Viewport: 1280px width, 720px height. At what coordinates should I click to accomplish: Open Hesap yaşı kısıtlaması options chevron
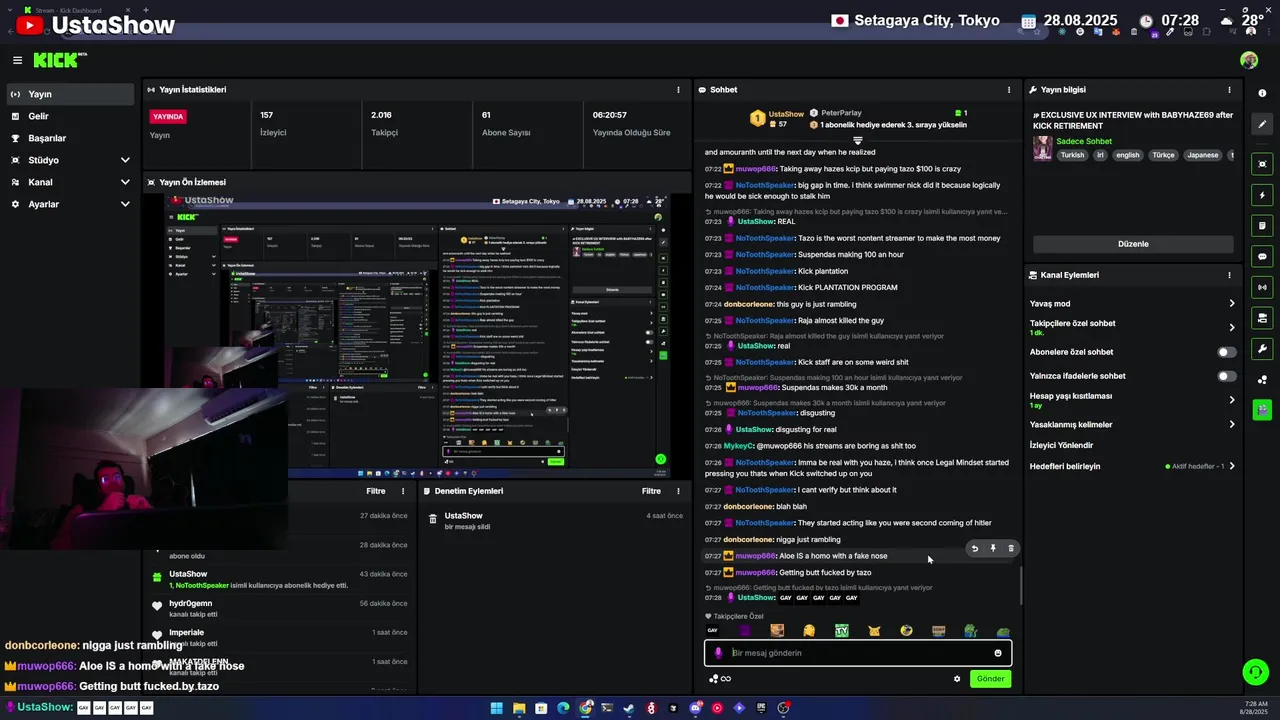click(1231, 400)
